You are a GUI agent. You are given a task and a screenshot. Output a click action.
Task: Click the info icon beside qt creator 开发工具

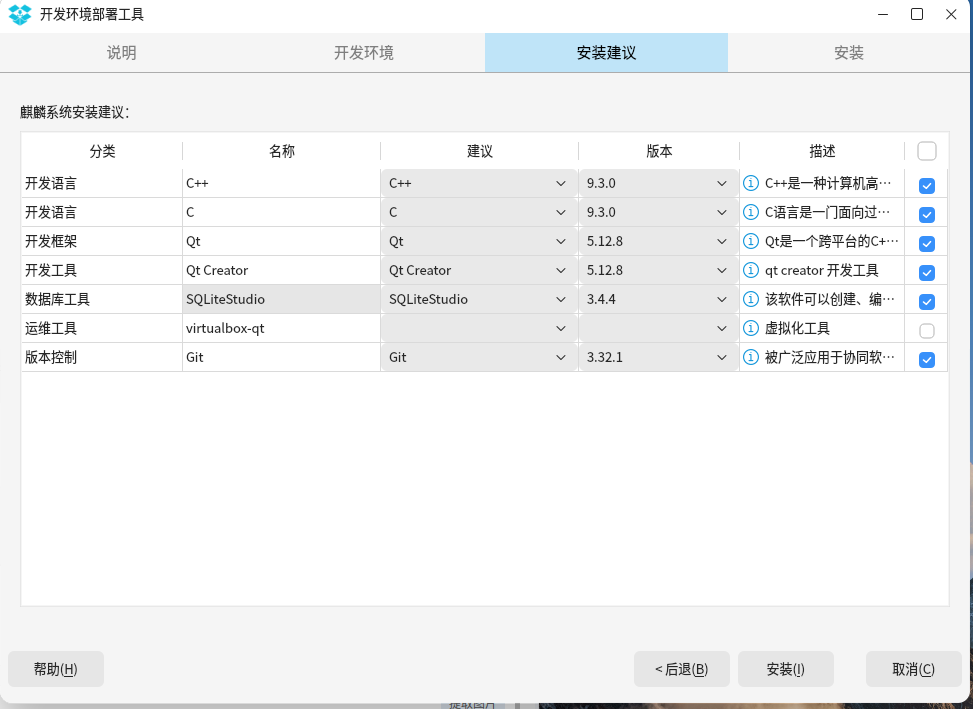click(x=751, y=270)
